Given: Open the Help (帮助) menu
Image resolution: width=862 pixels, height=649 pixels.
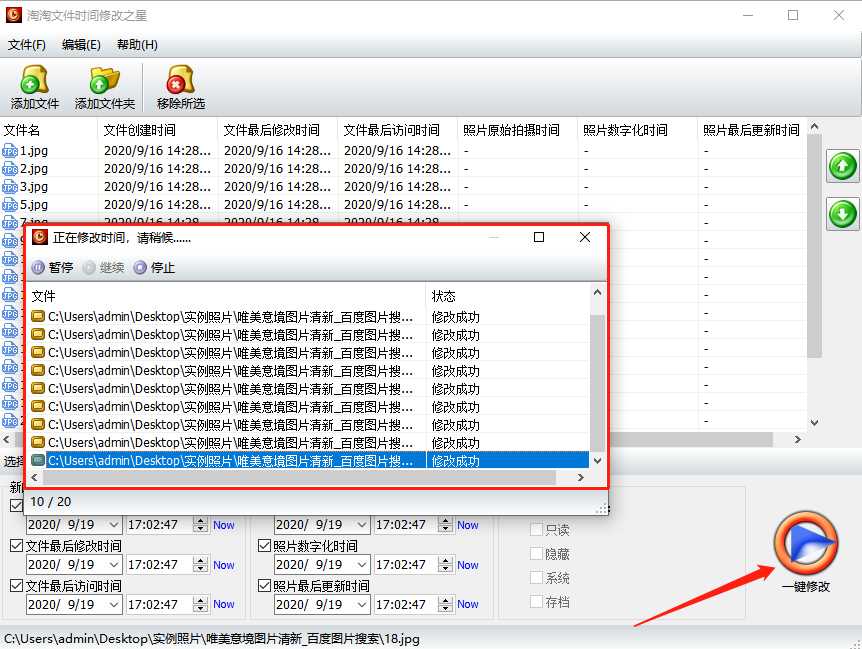Looking at the screenshot, I should click(x=137, y=45).
